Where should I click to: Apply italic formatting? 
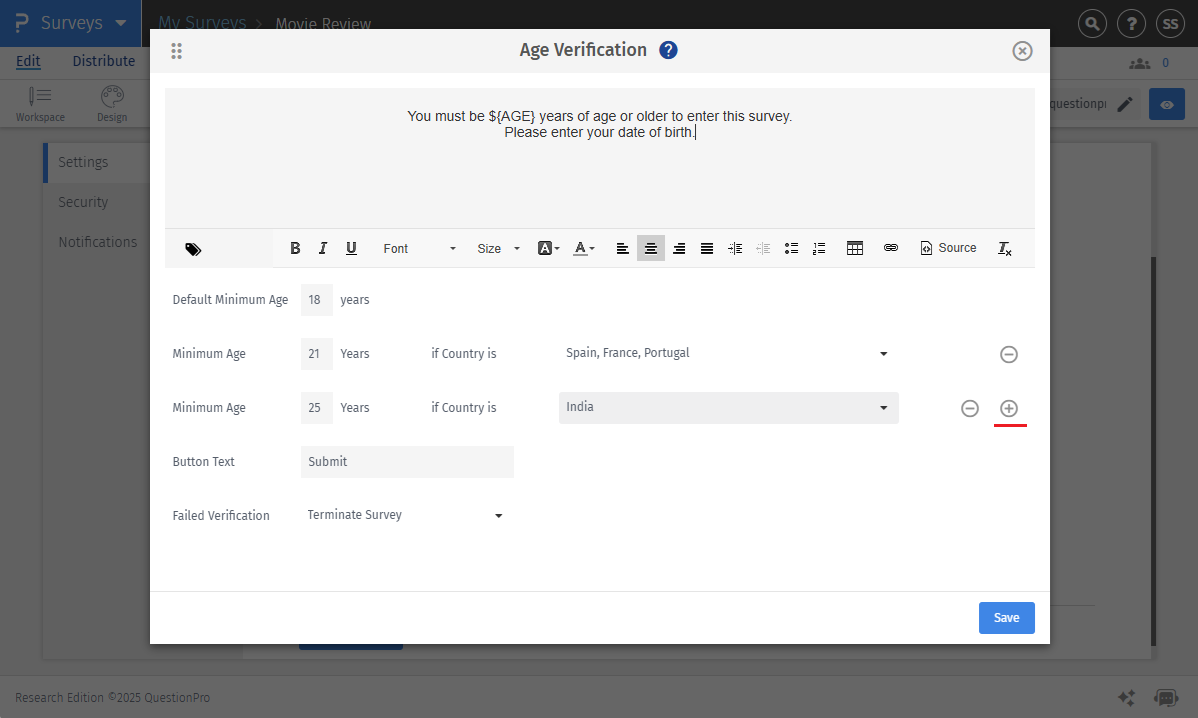coord(323,247)
